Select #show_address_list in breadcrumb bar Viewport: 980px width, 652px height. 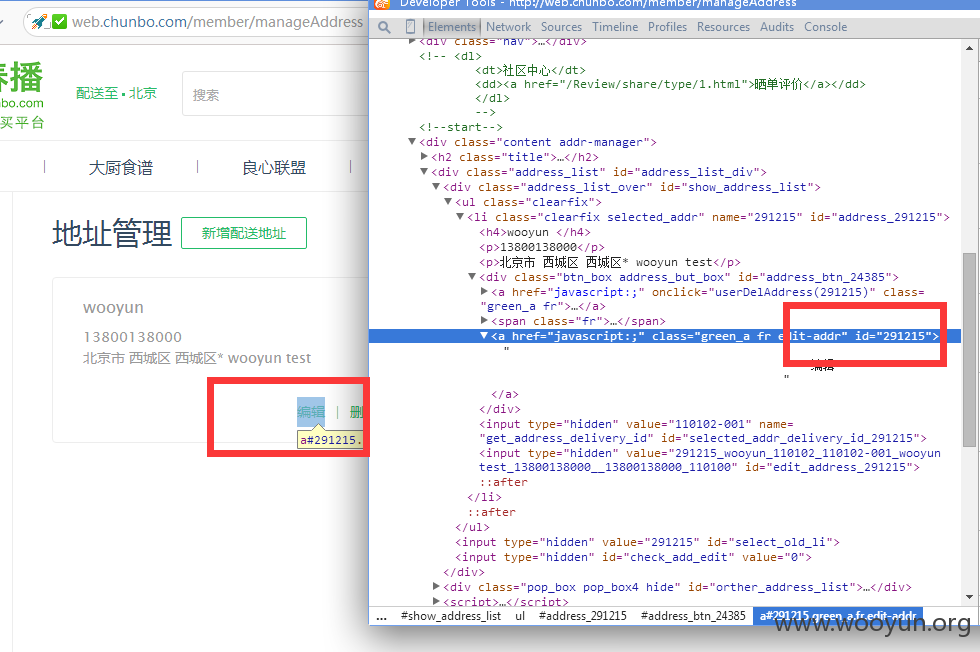pyautogui.click(x=451, y=616)
